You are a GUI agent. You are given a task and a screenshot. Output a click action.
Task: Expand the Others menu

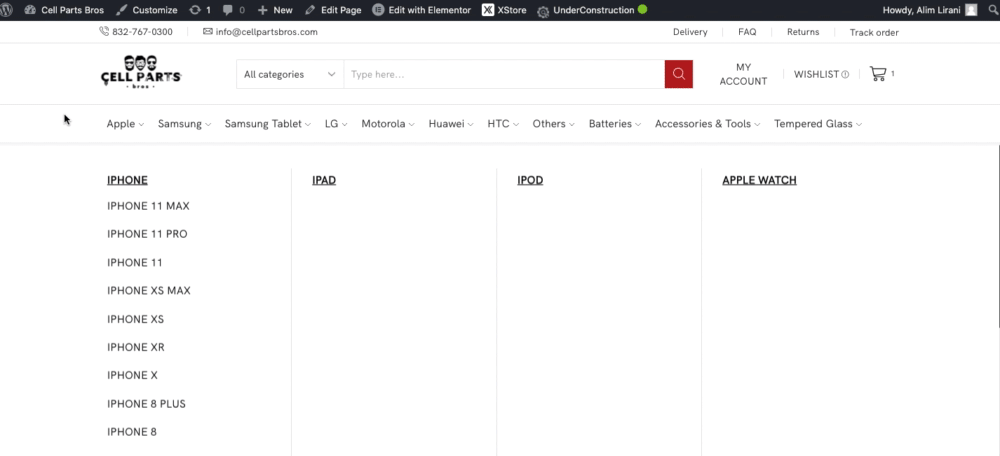tap(554, 124)
